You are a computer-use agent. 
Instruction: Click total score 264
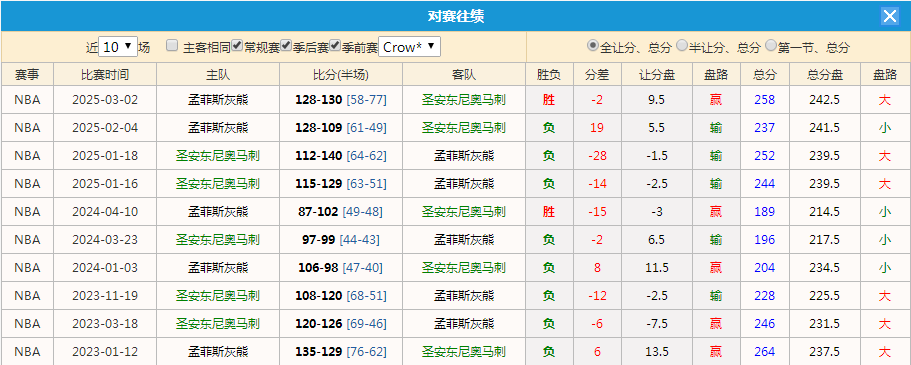[765, 352]
